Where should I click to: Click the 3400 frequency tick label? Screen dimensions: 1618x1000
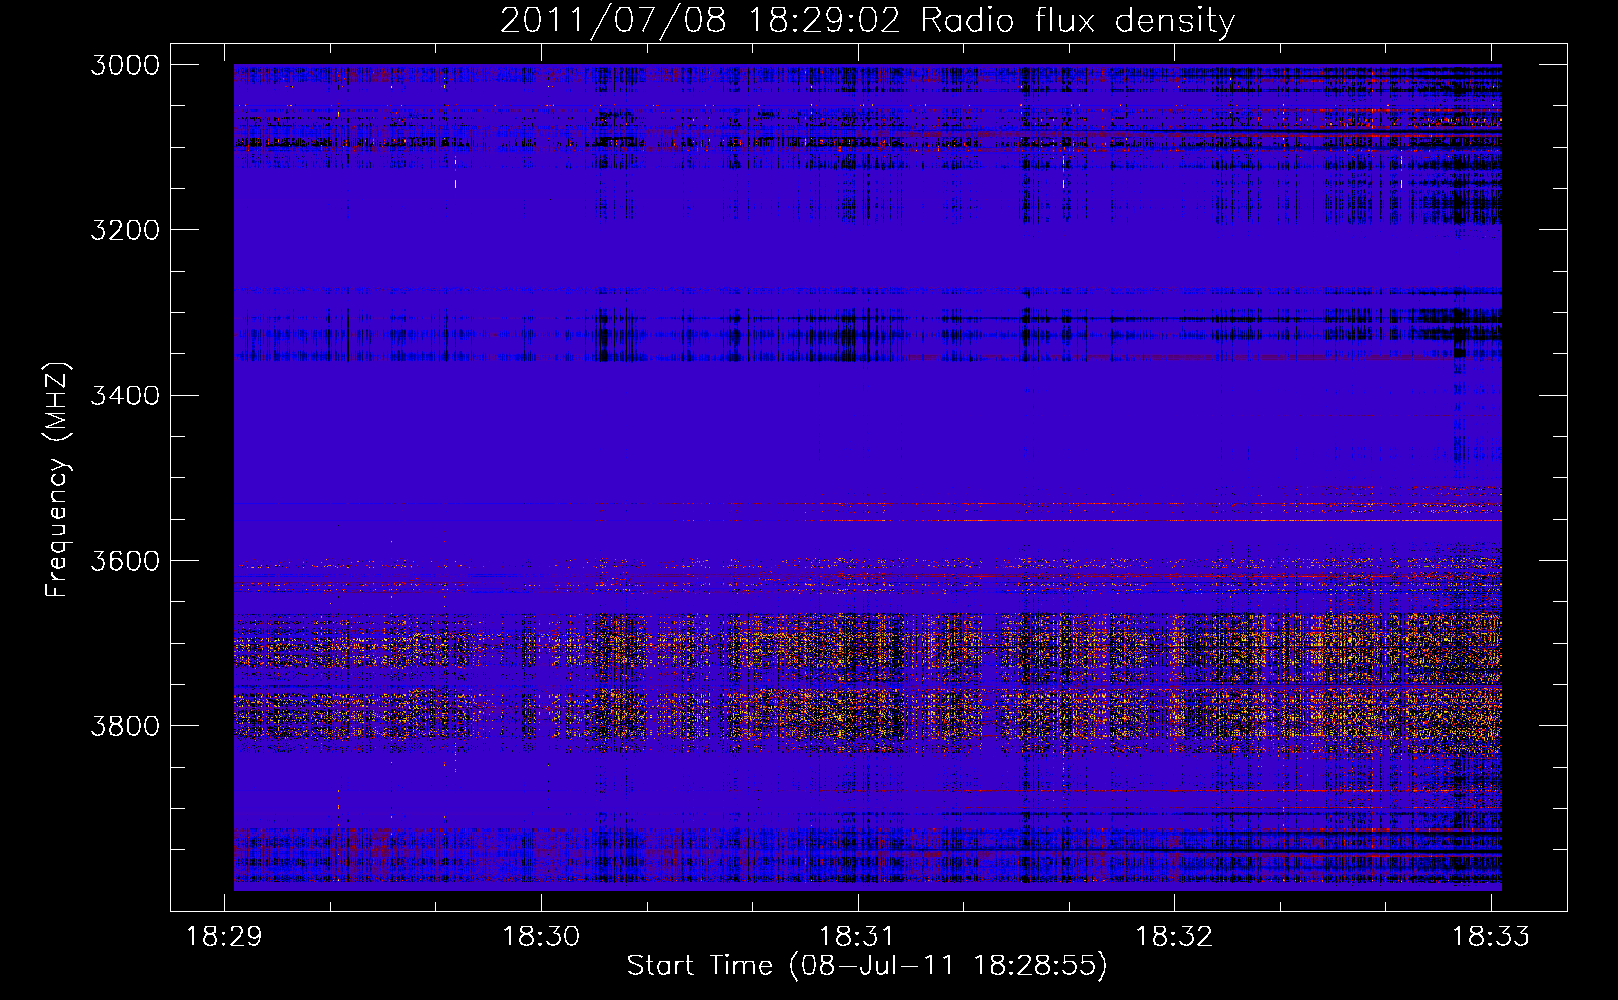[x=124, y=395]
